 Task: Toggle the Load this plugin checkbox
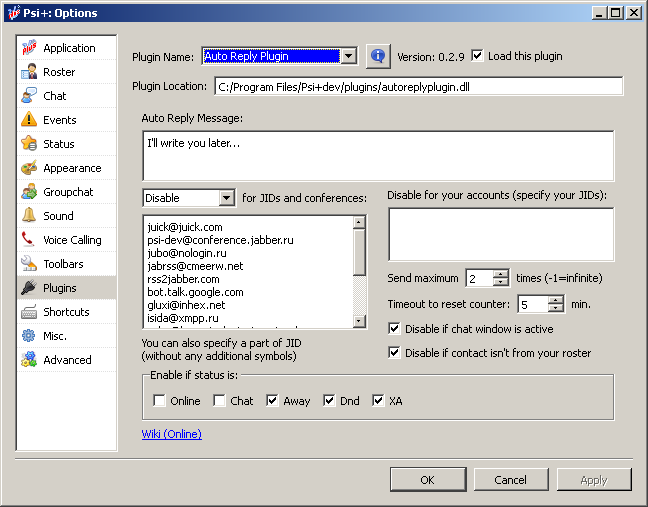(477, 56)
